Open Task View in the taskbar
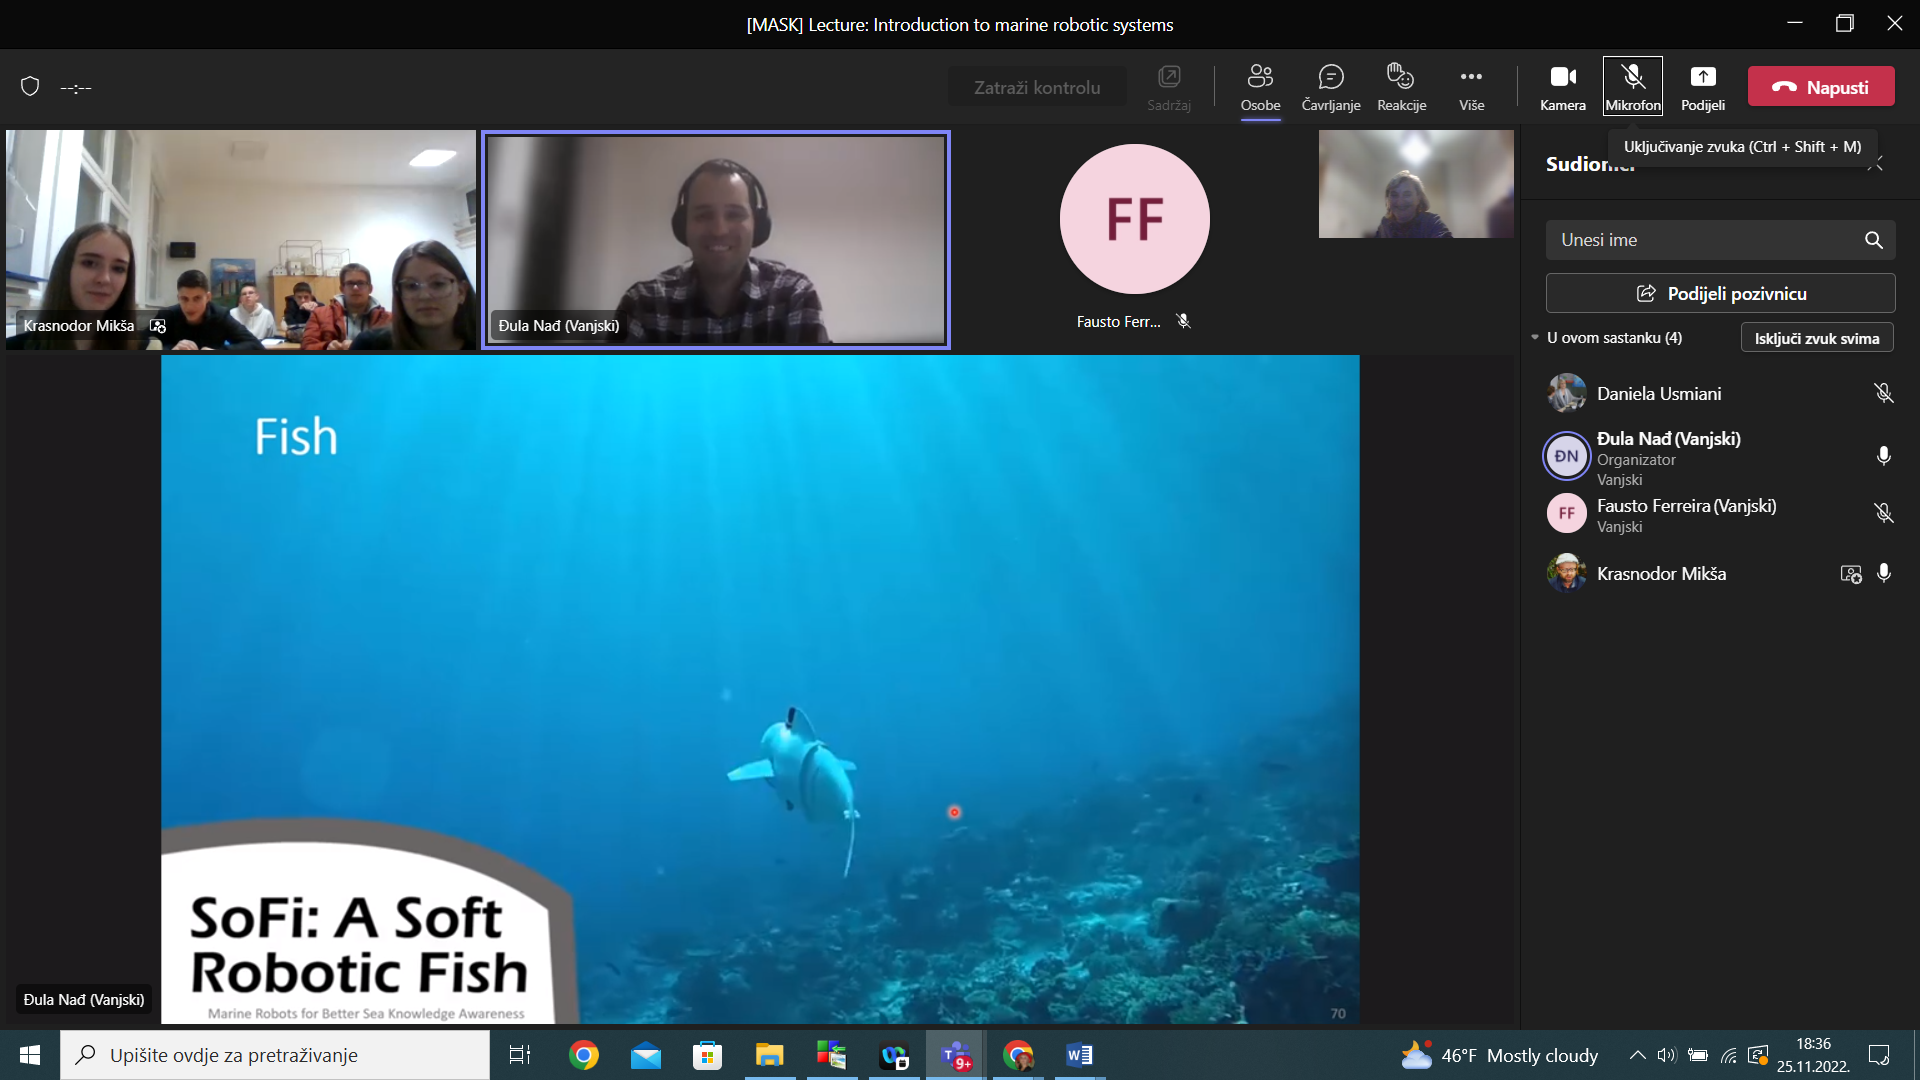1920x1080 pixels. [x=520, y=1055]
